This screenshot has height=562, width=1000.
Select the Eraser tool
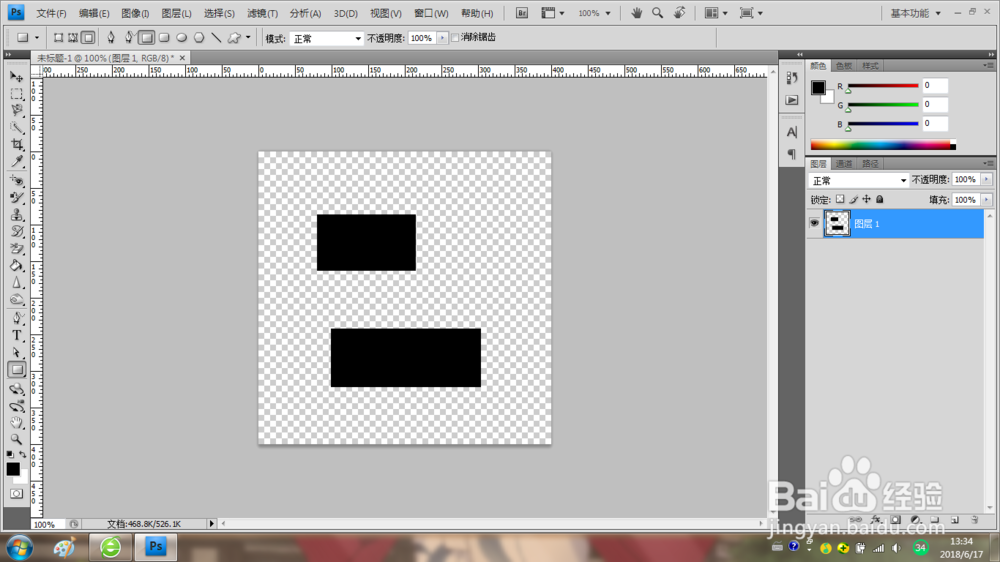coord(17,249)
